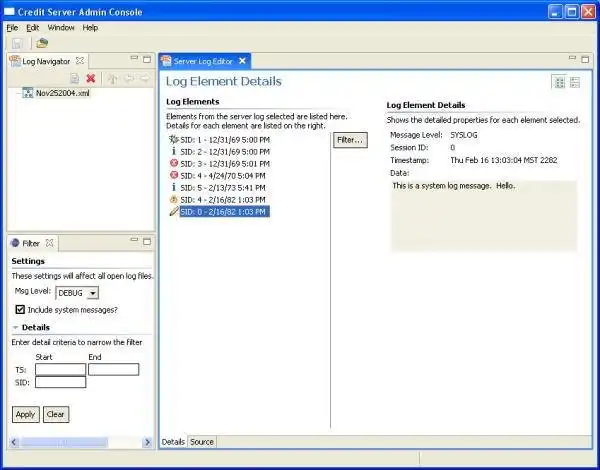Click the Data text area with system log message
Screen dimensions: 600x470
(484, 215)
